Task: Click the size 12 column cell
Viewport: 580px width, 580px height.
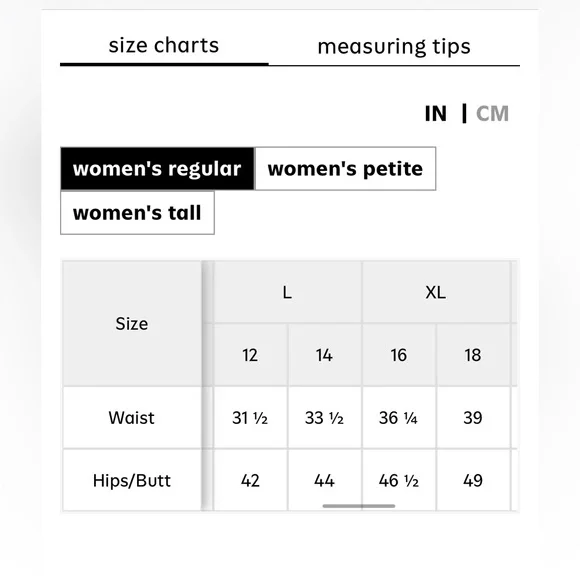Action: [250, 355]
